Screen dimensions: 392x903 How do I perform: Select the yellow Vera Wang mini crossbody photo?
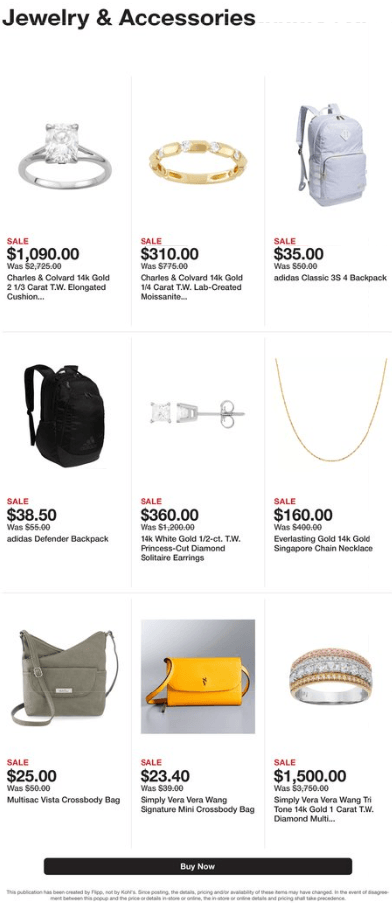[x=197, y=677]
